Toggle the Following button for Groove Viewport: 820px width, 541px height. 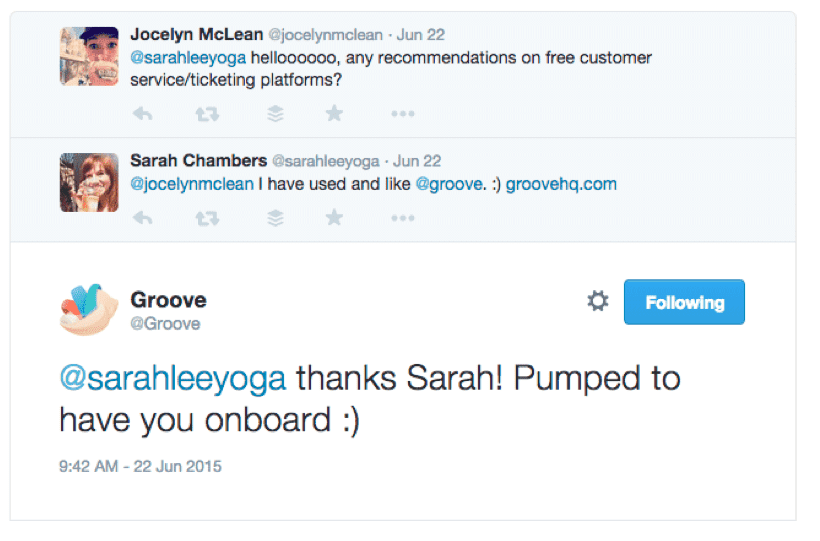[684, 302]
